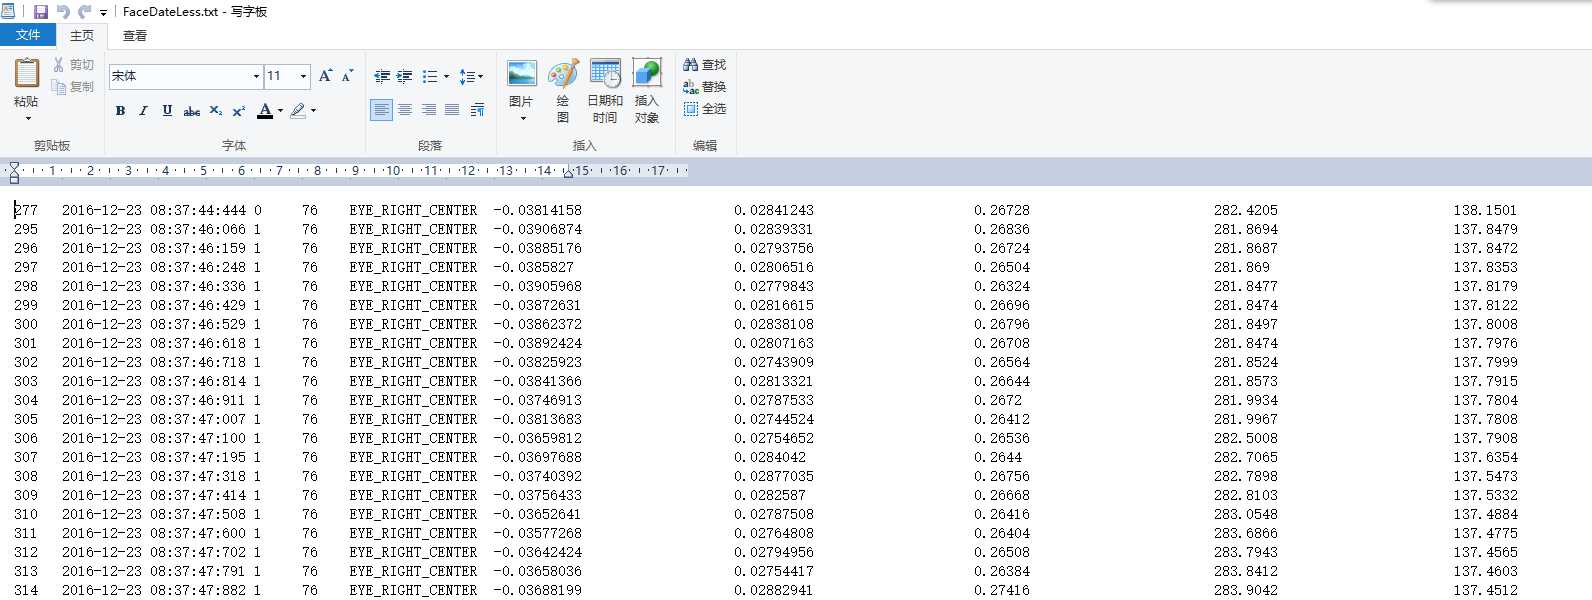Screen dimensions: 1592x600
Task: Open the font color dropdown arrow
Action: 280,110
